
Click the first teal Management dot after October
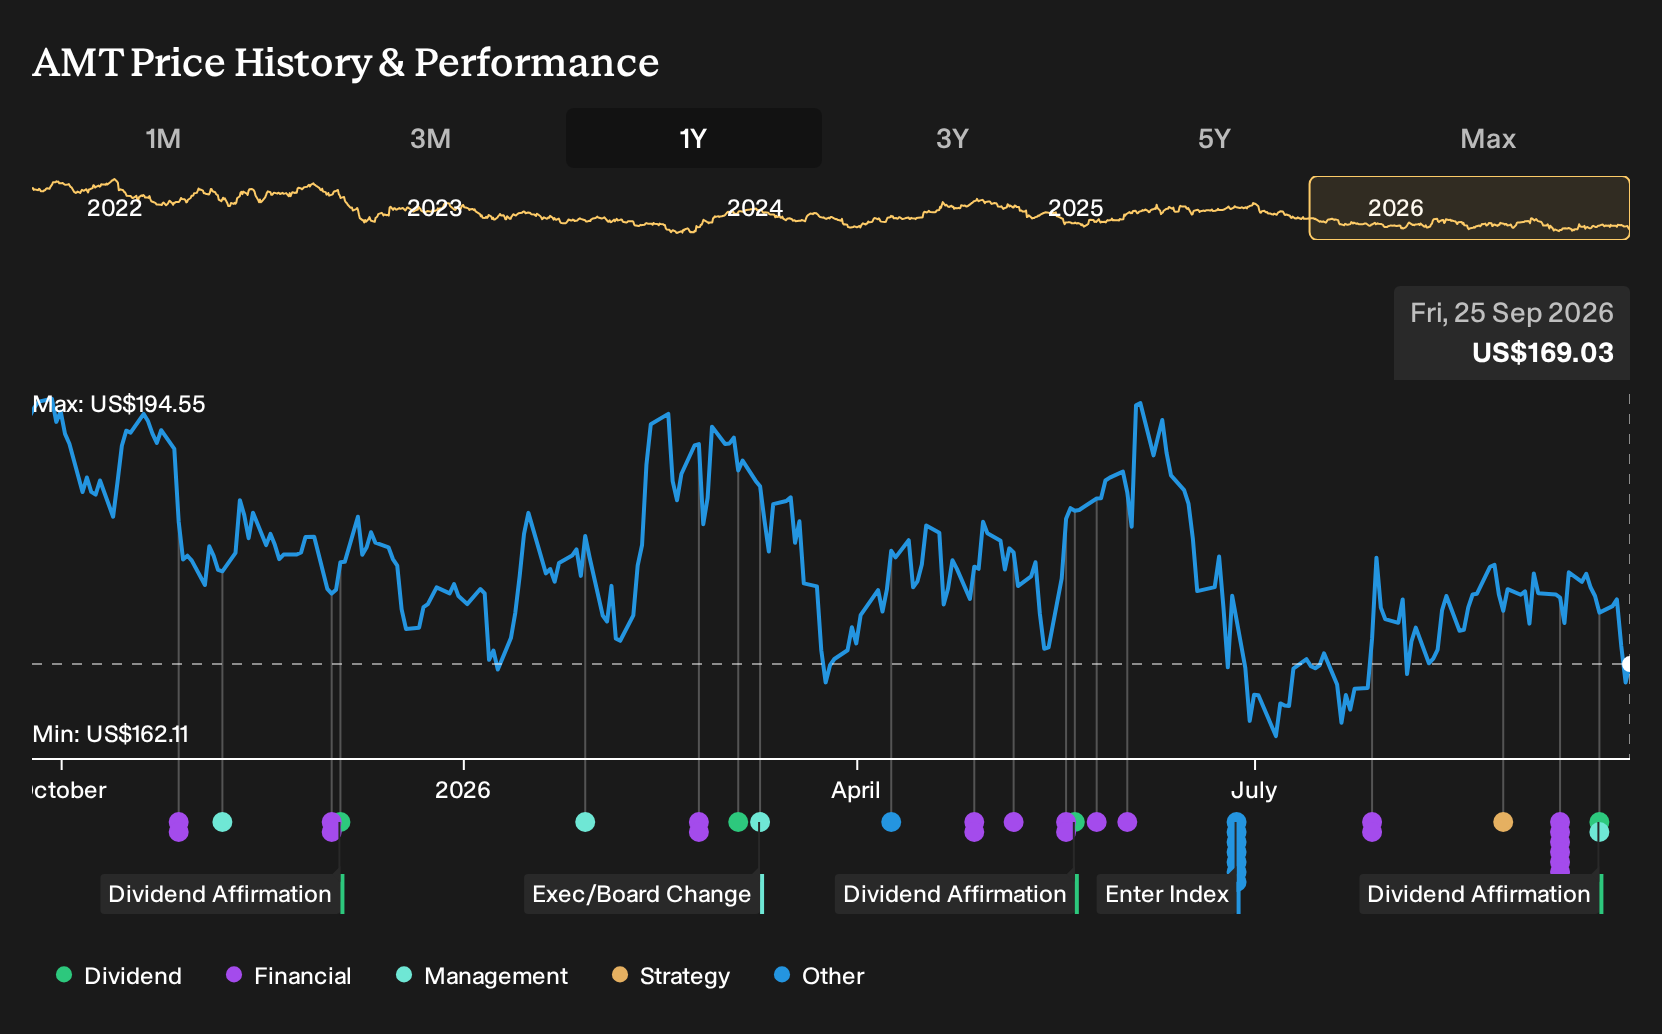coord(222,822)
